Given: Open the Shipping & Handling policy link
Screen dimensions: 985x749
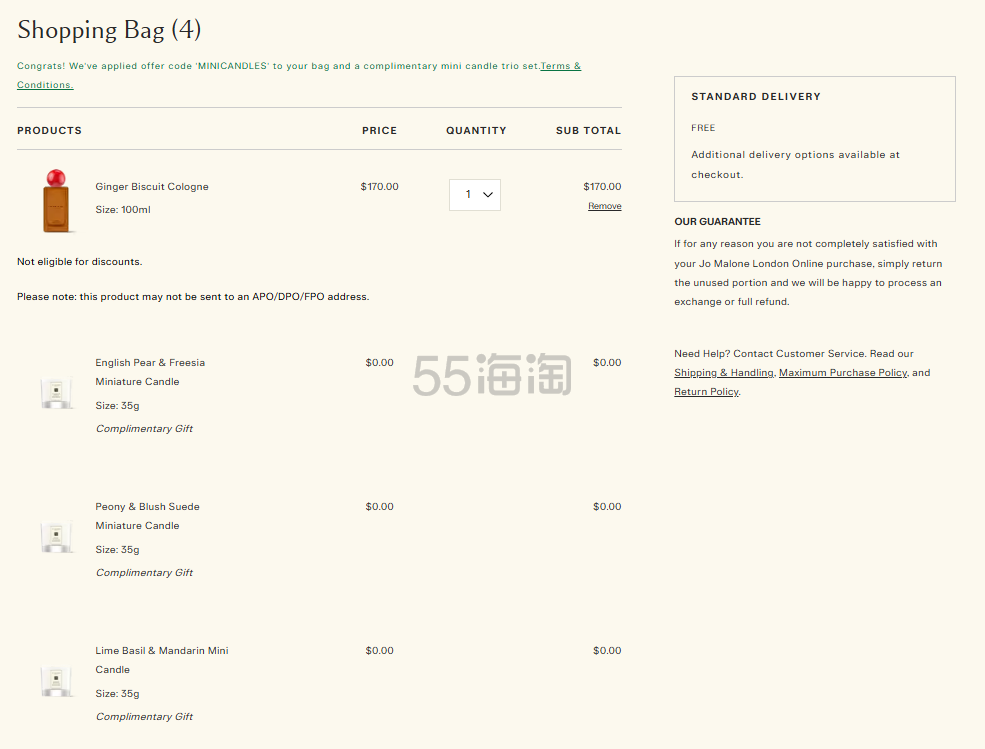Looking at the screenshot, I should 723,373.
